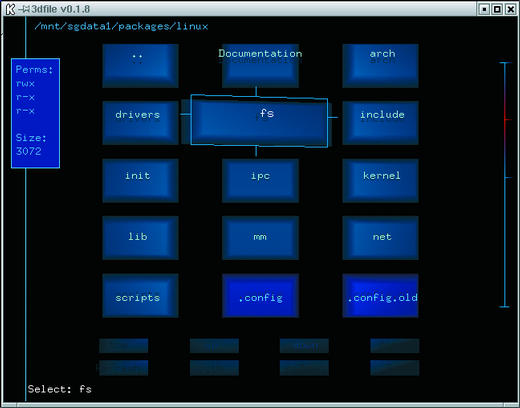Image resolution: width=520 pixels, height=408 pixels.
Task: Open the parent directory '..' tile
Action: click(140, 66)
